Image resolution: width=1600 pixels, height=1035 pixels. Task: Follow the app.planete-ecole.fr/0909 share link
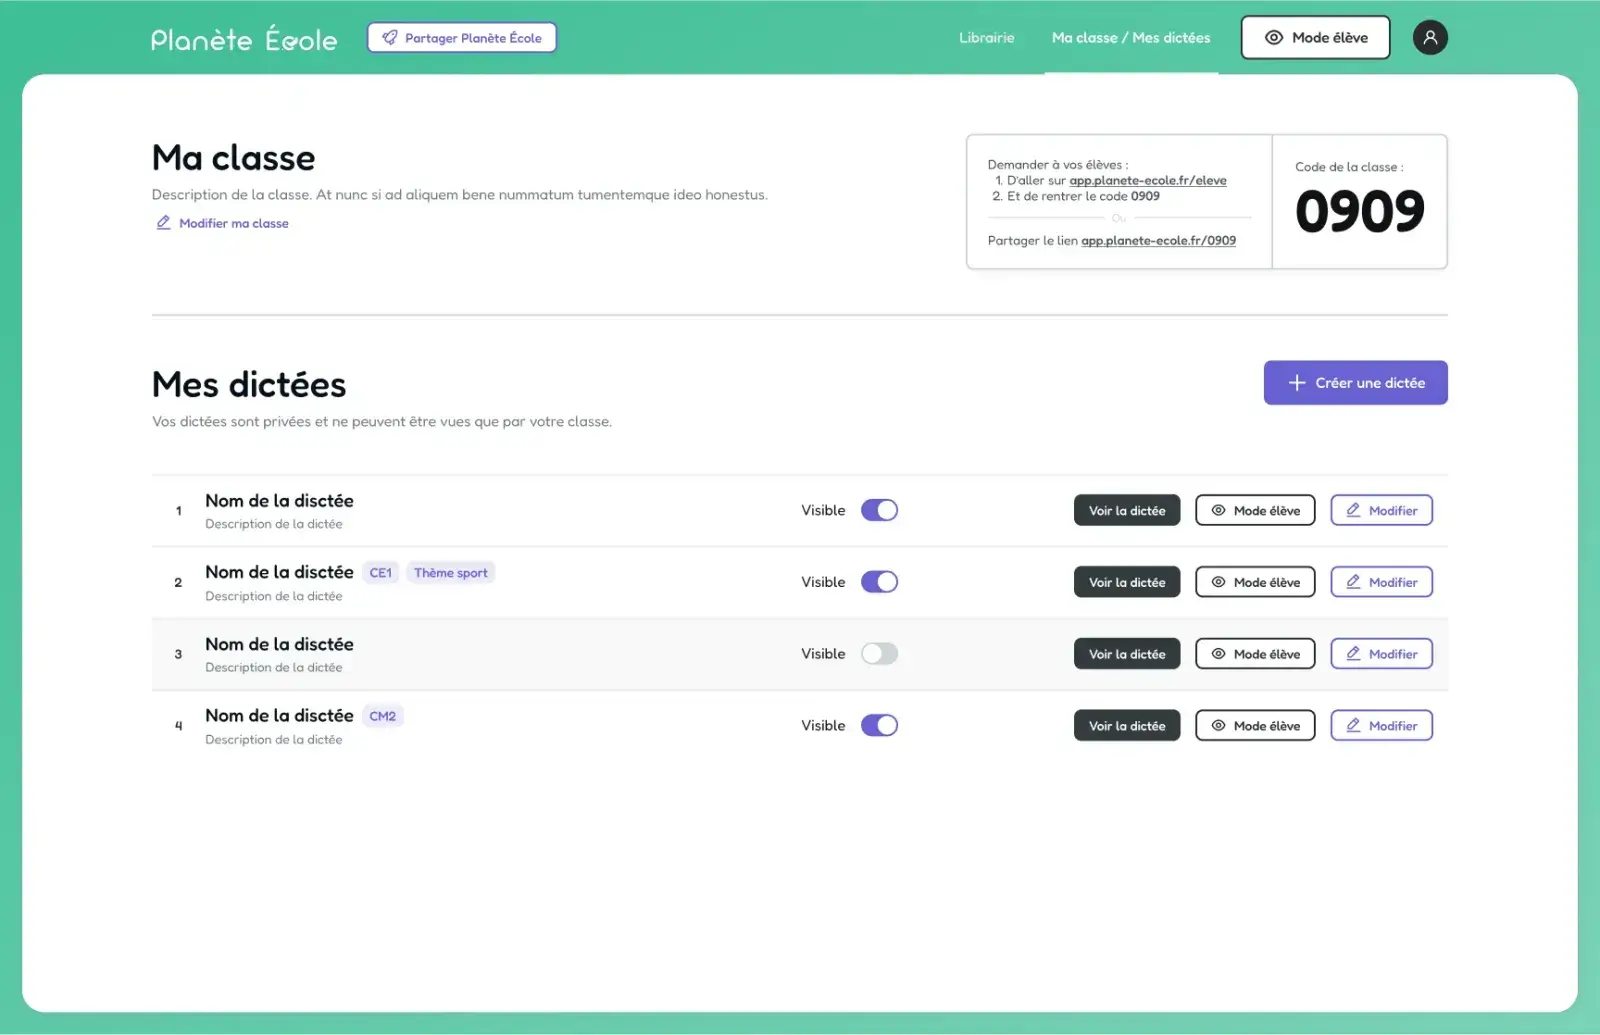1158,241
